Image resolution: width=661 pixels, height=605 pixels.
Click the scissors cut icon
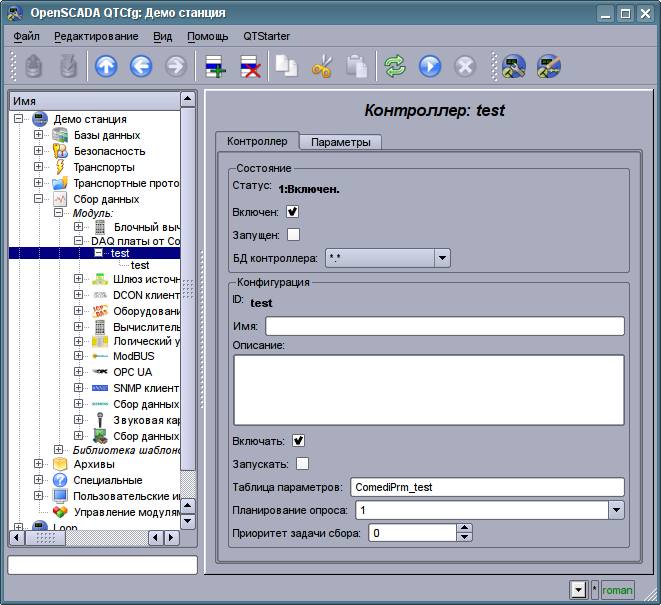click(322, 67)
